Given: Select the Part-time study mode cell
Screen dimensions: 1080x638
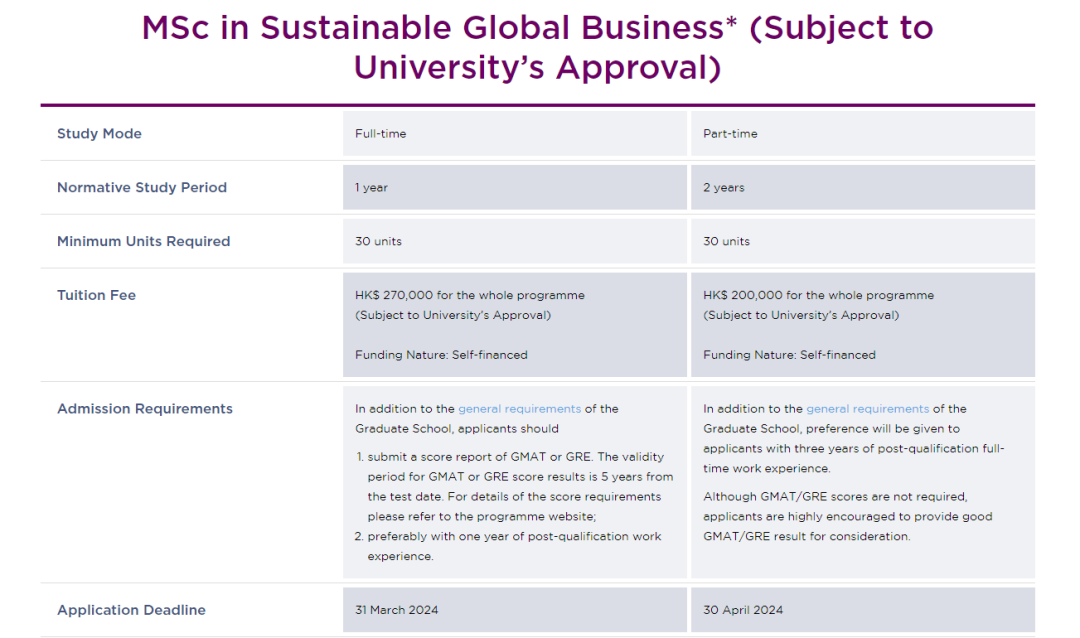Looking at the screenshot, I should click(x=729, y=134).
